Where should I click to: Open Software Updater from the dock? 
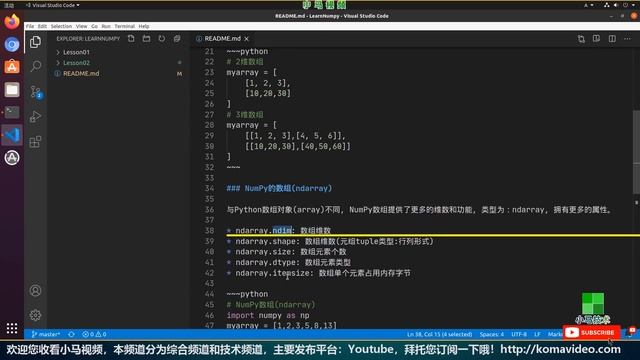tap(12, 158)
